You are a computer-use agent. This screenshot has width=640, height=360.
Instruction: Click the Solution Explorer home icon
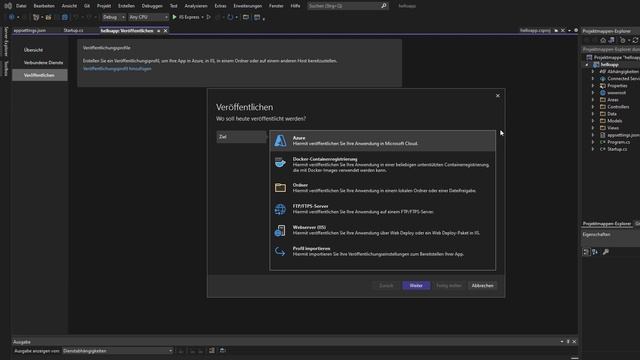click(603, 40)
